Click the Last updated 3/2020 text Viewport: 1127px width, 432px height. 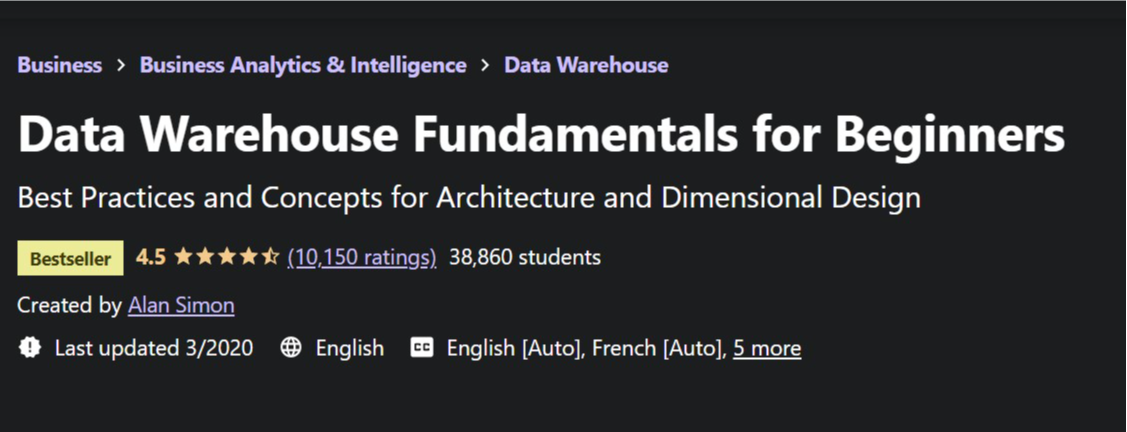pyautogui.click(x=154, y=348)
